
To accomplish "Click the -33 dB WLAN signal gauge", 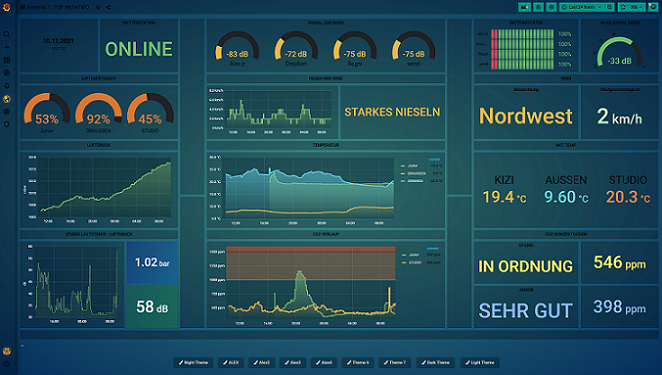I will pos(619,53).
